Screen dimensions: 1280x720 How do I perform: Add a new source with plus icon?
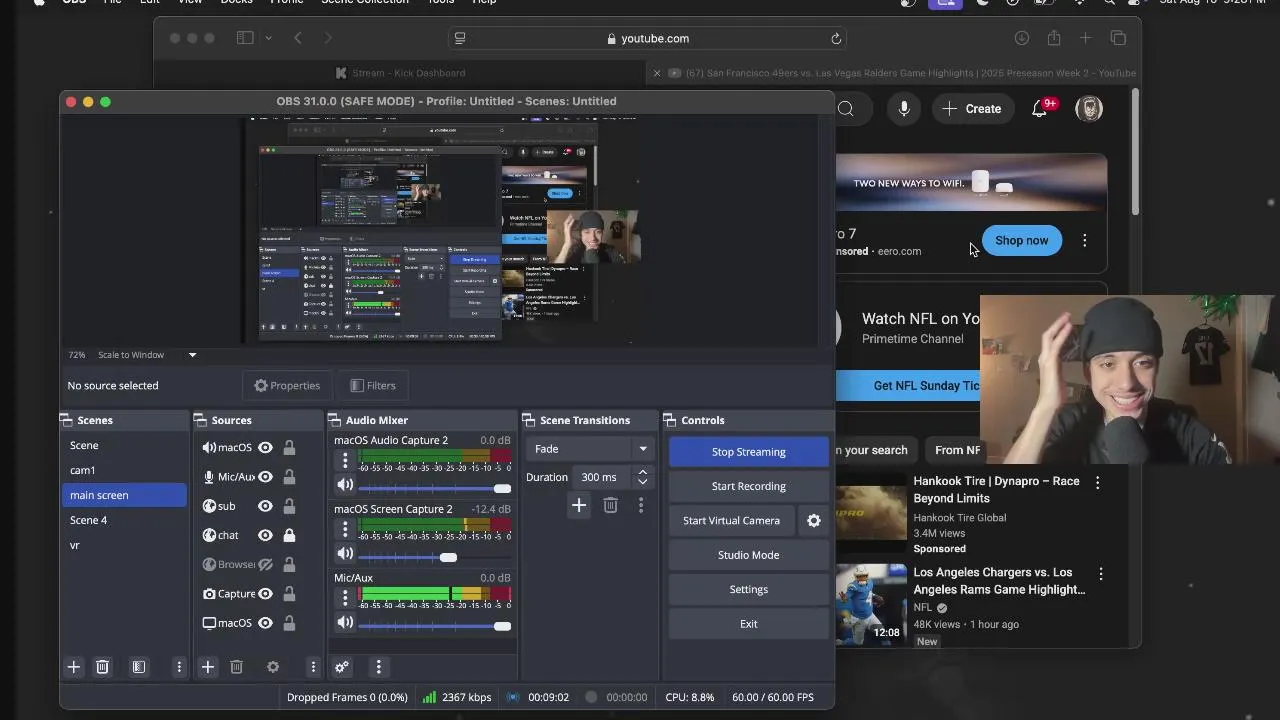[208, 667]
